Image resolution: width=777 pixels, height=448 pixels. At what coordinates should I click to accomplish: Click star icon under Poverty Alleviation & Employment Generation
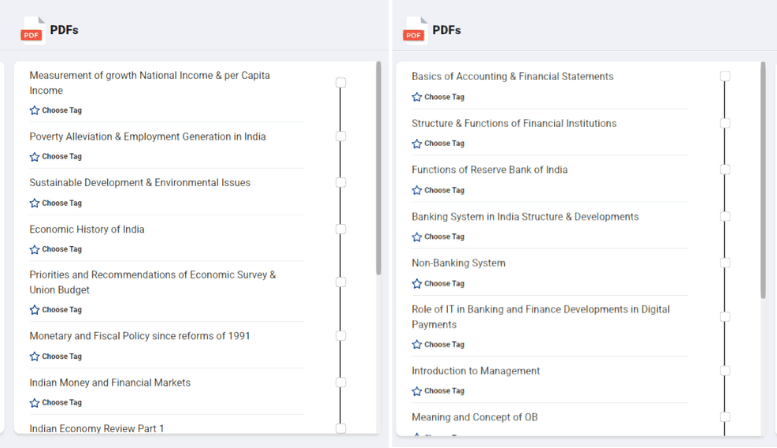click(x=35, y=157)
